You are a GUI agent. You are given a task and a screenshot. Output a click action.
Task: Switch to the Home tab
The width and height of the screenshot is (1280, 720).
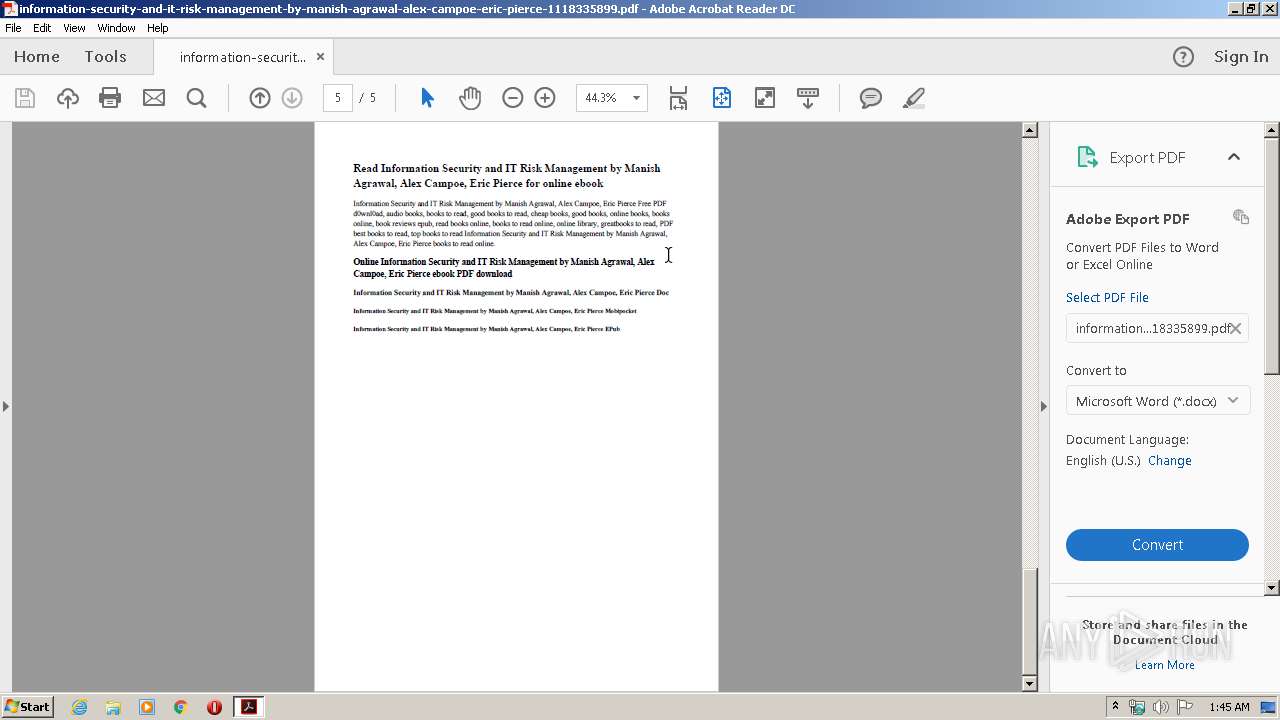tap(37, 57)
